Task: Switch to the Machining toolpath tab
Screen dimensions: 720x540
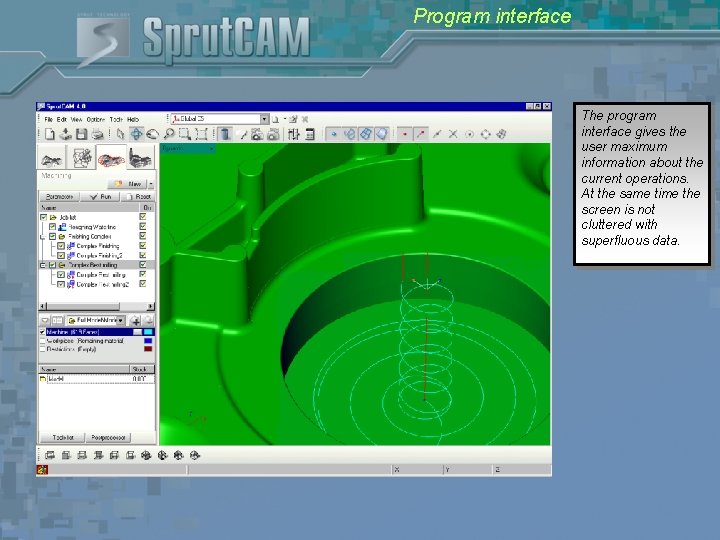Action: click(x=111, y=157)
